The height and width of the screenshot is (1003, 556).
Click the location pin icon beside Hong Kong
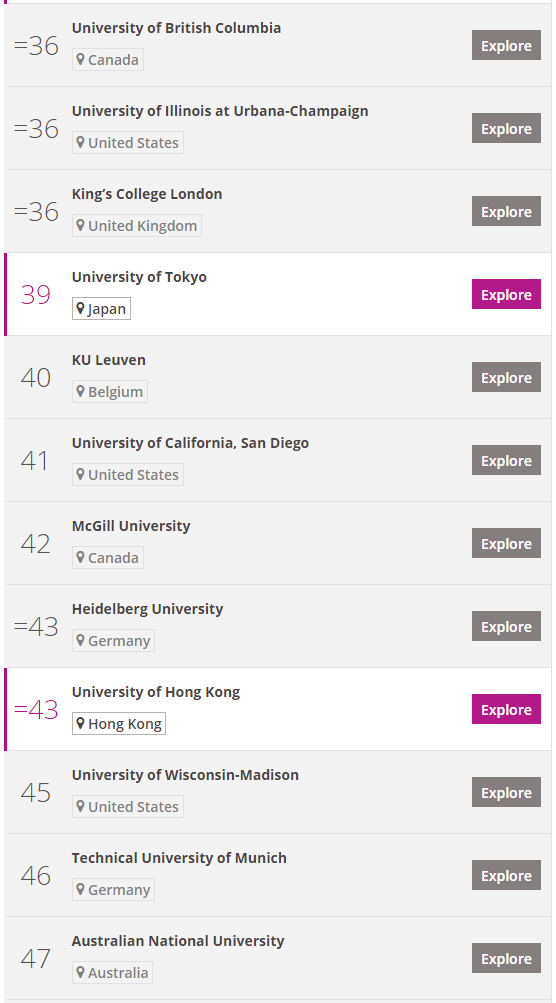81,723
